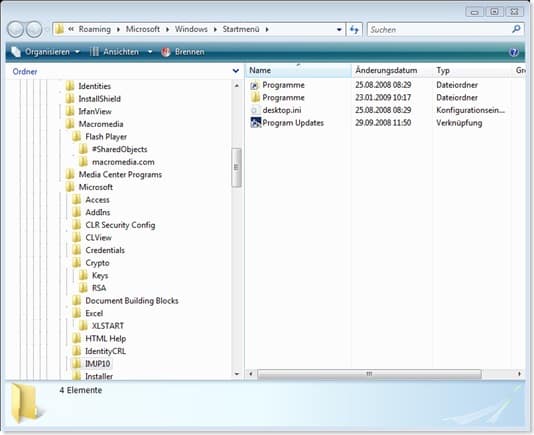The image size is (534, 435).
Task: Select IdentityCRL in the folder tree
Action: pyautogui.click(x=105, y=351)
